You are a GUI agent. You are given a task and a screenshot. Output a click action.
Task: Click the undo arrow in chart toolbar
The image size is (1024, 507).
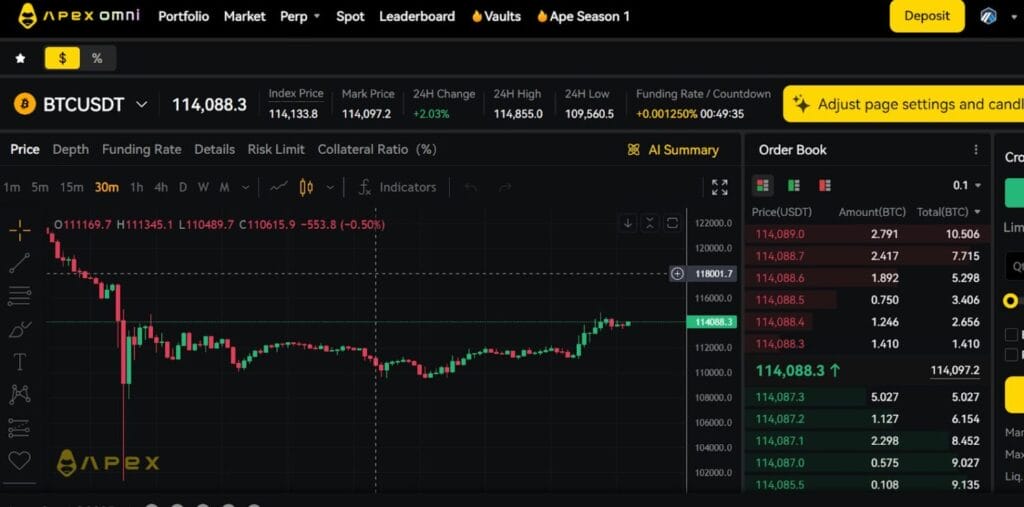[x=471, y=188]
